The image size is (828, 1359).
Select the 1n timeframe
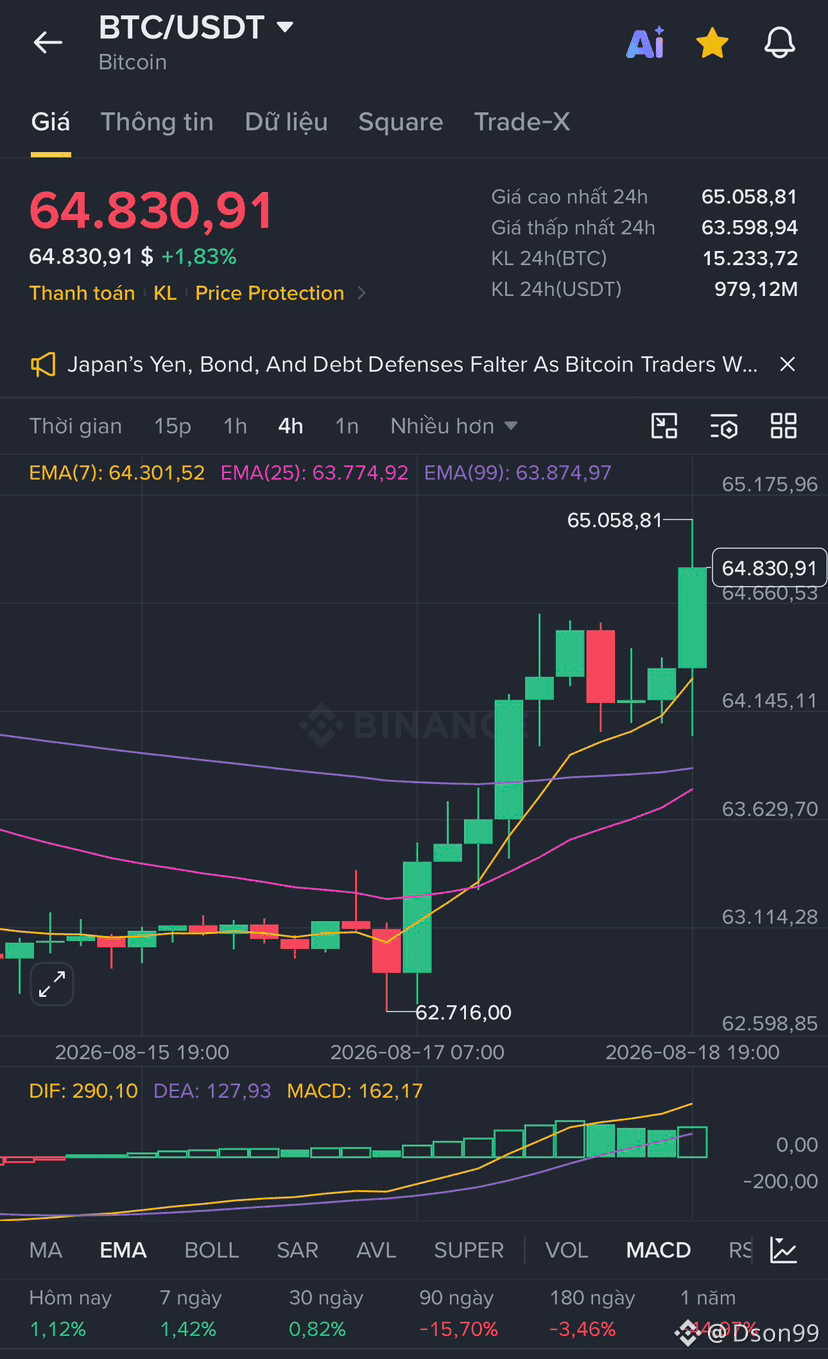[x=347, y=426]
